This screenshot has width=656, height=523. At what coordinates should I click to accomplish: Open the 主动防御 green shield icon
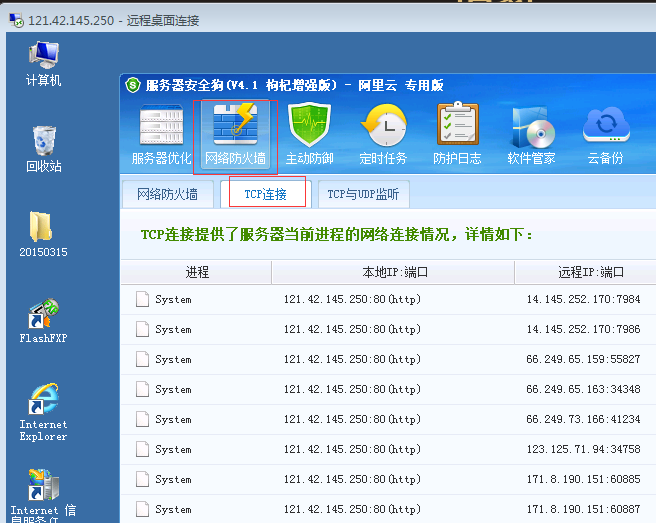point(309,135)
